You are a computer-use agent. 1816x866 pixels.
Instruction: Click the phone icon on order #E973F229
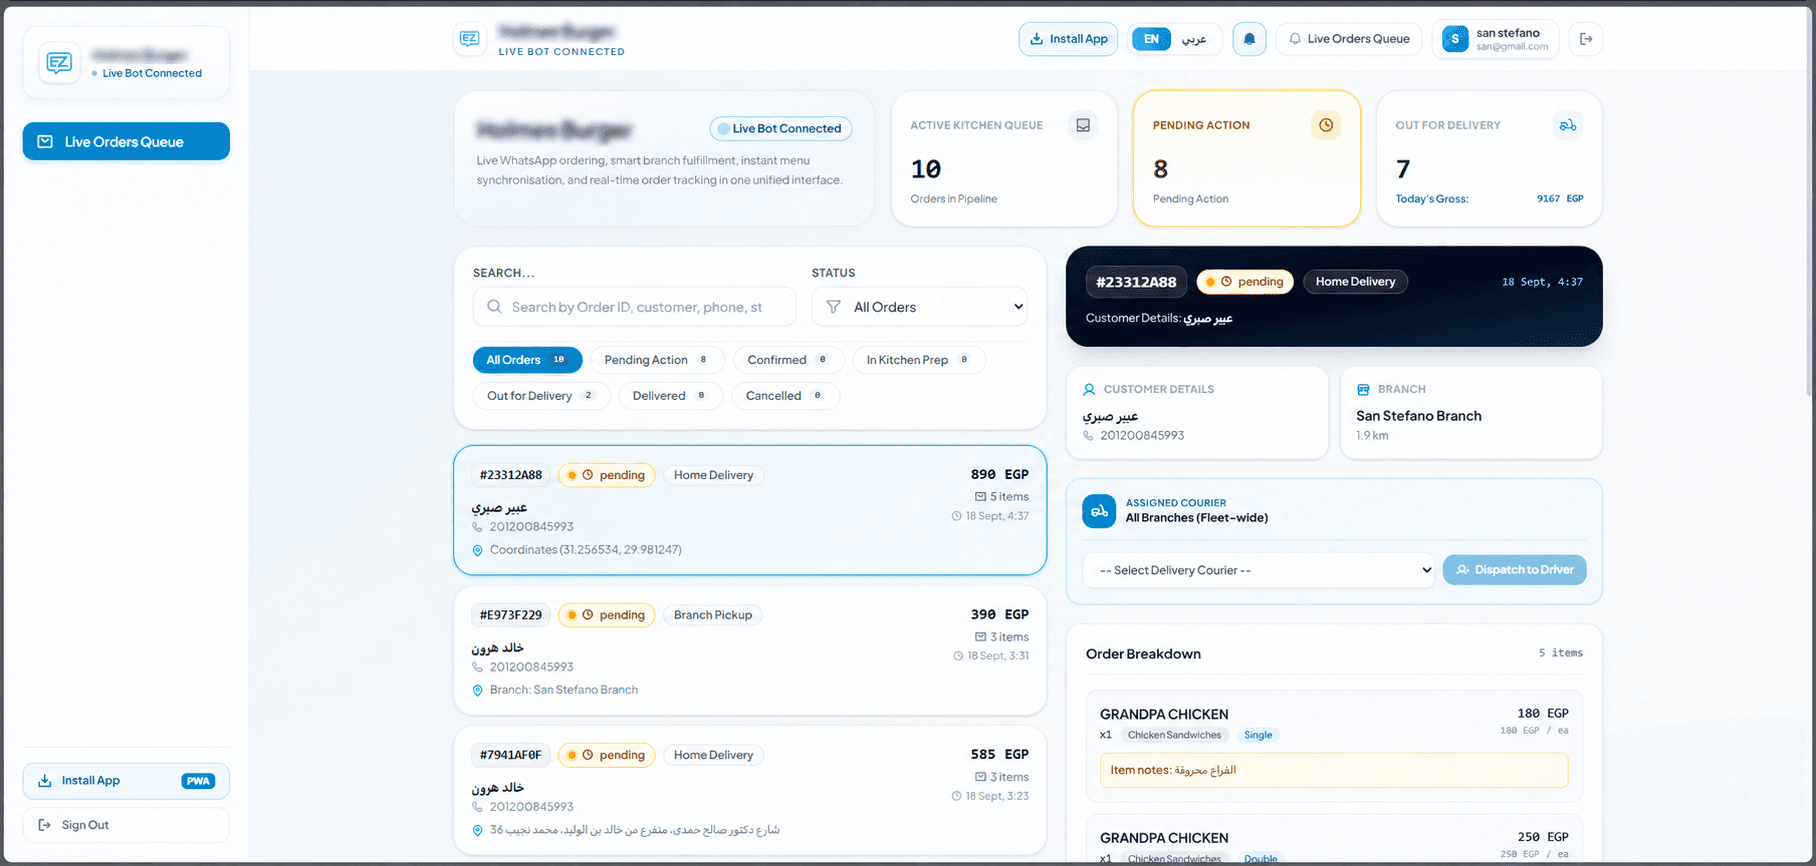click(x=477, y=667)
